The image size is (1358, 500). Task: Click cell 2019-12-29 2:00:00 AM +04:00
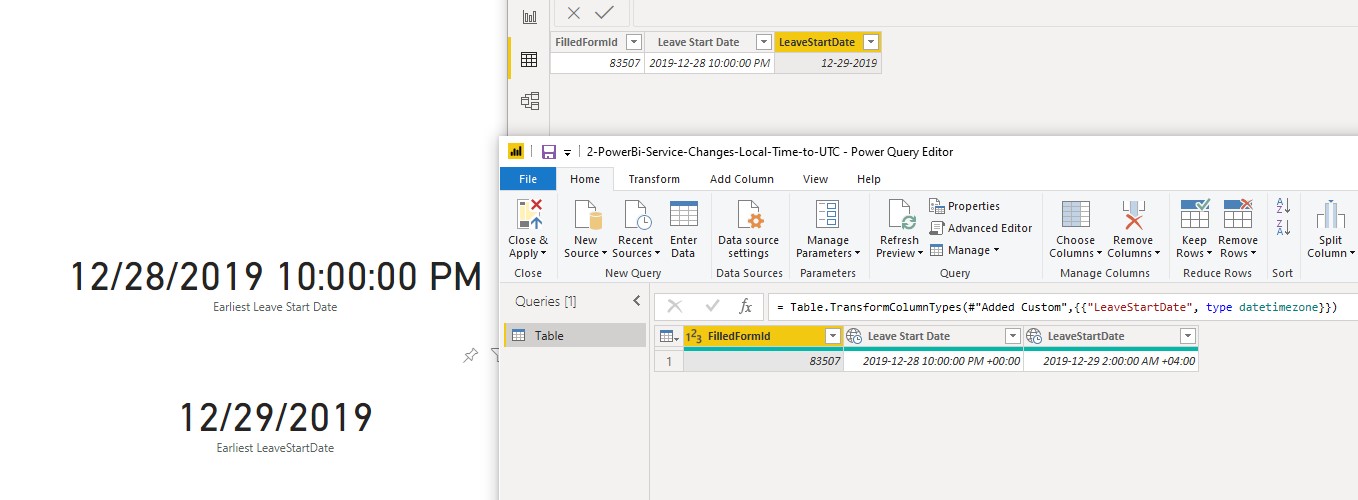1111,361
